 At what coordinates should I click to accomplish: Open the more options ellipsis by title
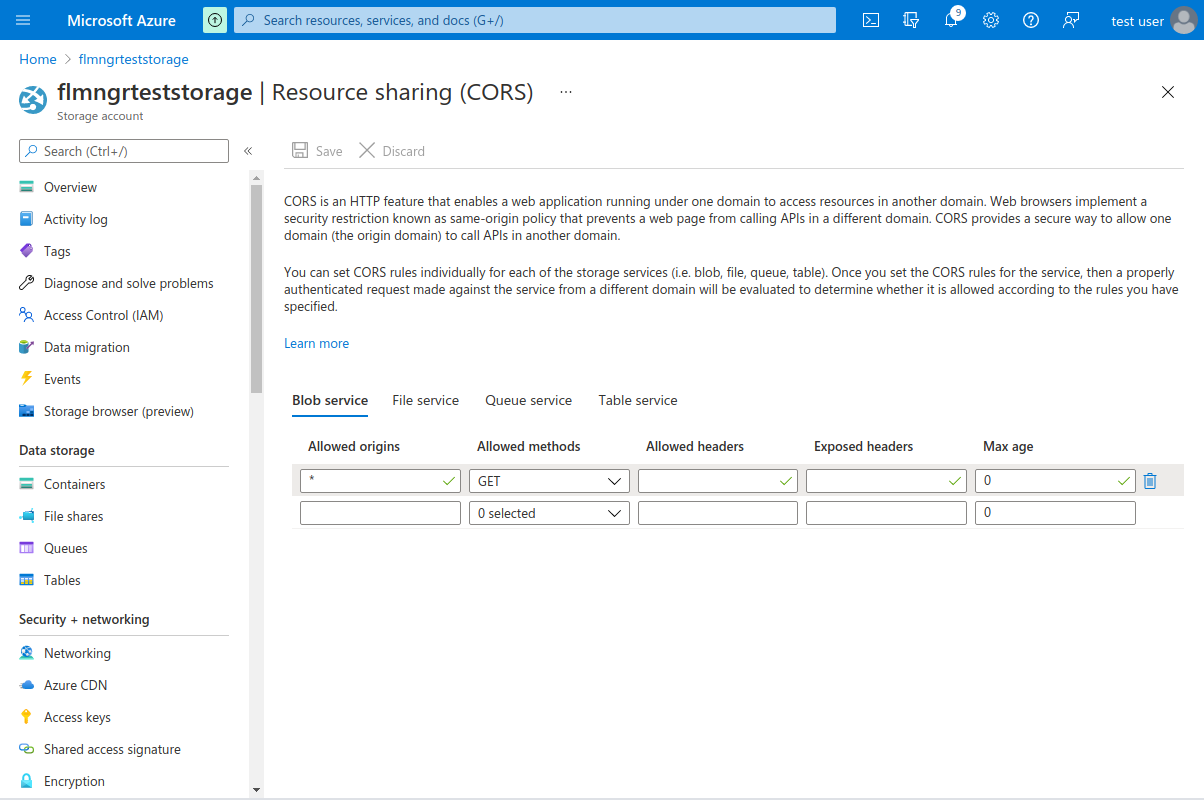coord(566,92)
